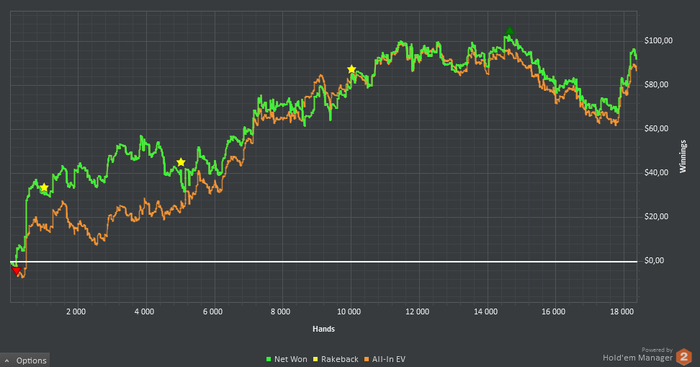Click the yellow Rakeback color swatch

click(x=316, y=359)
